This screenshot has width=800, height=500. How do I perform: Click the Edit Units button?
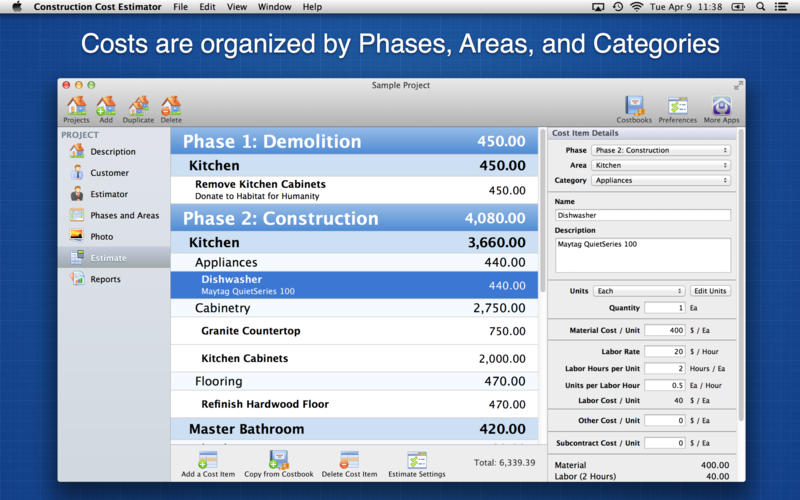711,291
